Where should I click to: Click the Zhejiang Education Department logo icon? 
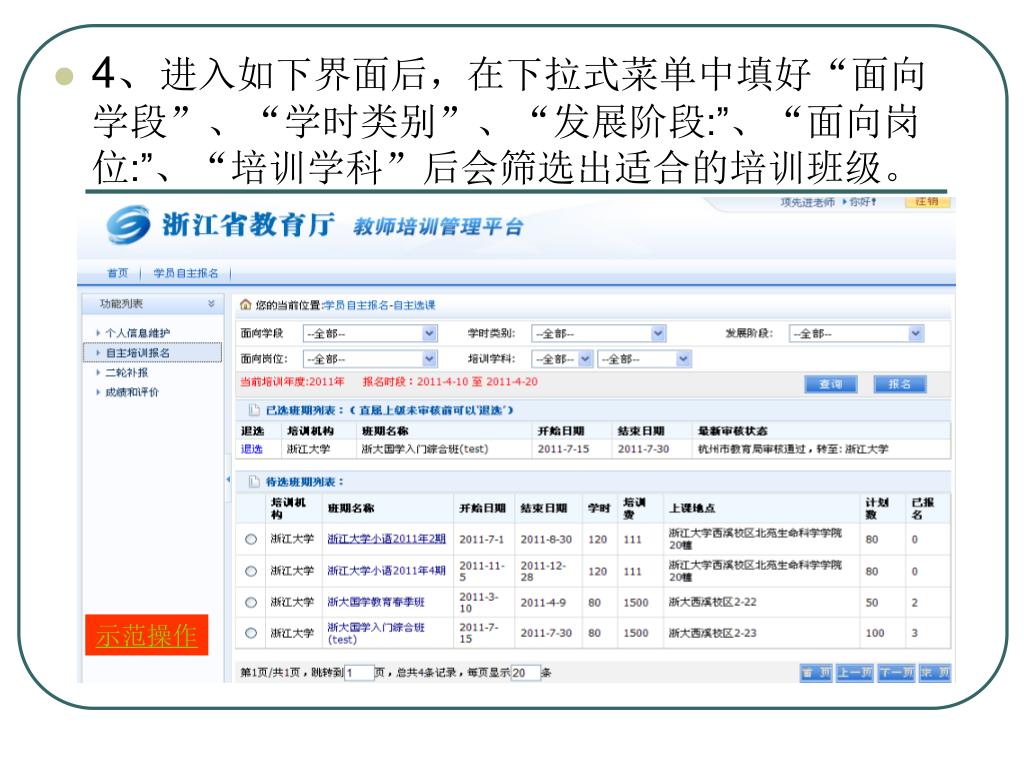tap(129, 225)
